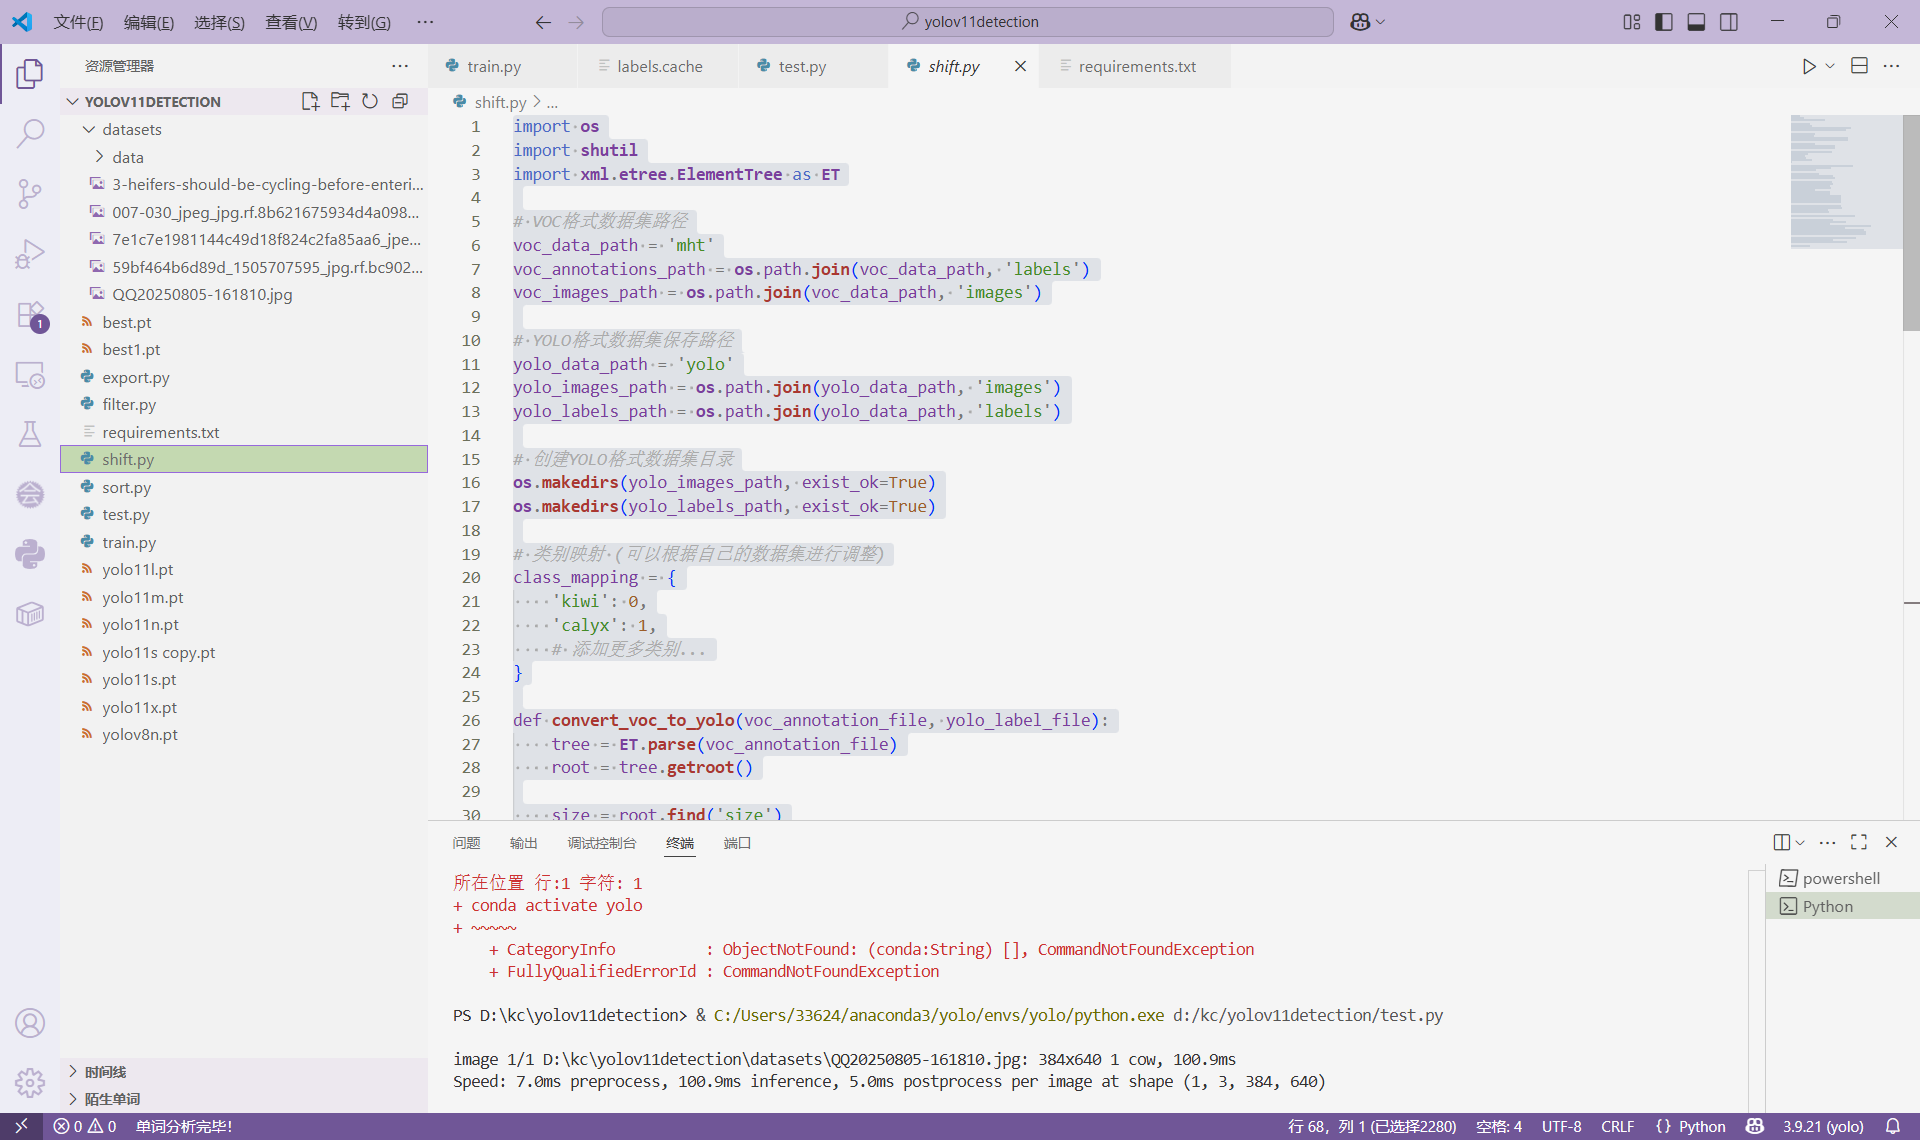
Task: Expand the 时间线 section
Action: point(105,1071)
